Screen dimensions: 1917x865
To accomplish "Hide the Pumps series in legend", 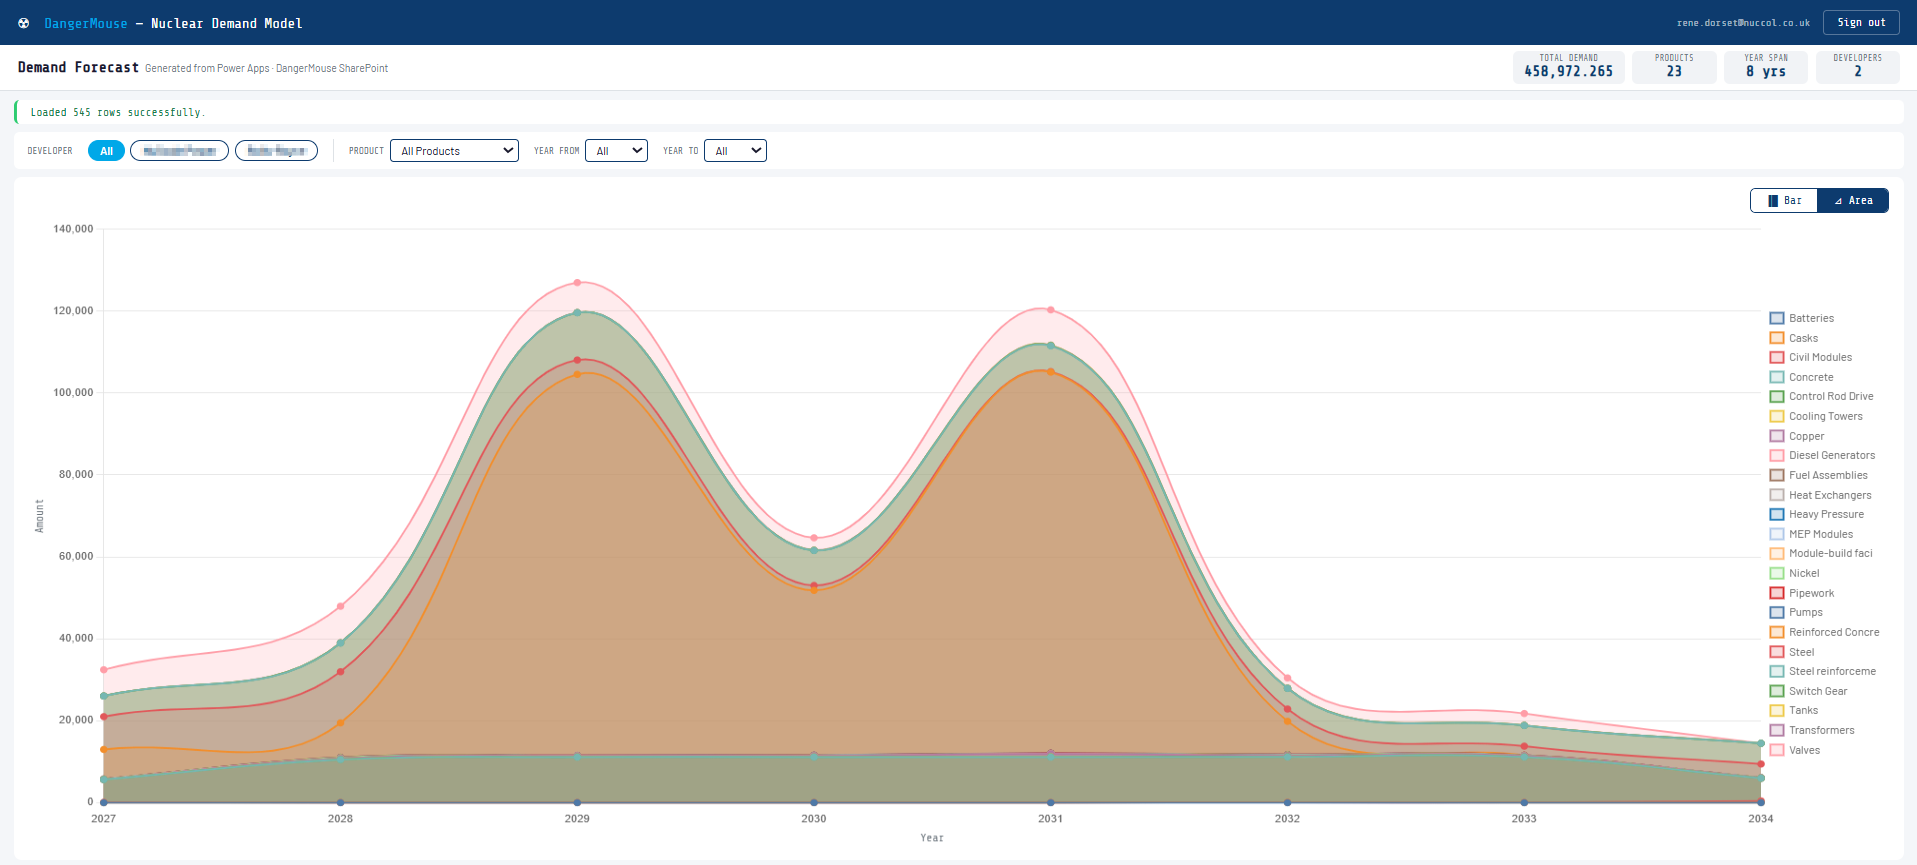I will 1796,612.
